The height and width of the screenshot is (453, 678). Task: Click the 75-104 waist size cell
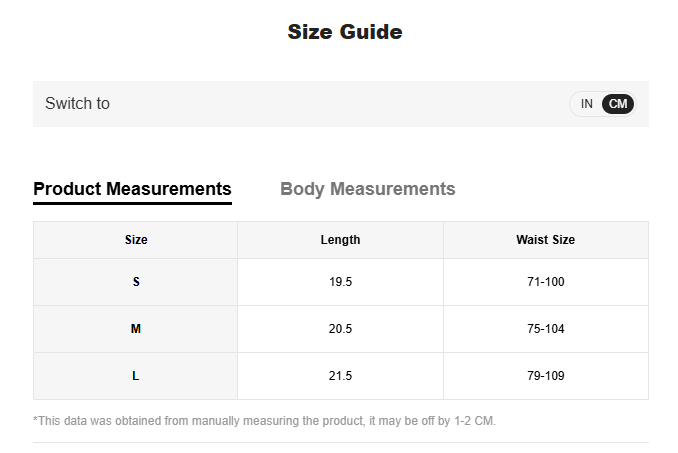(x=545, y=329)
